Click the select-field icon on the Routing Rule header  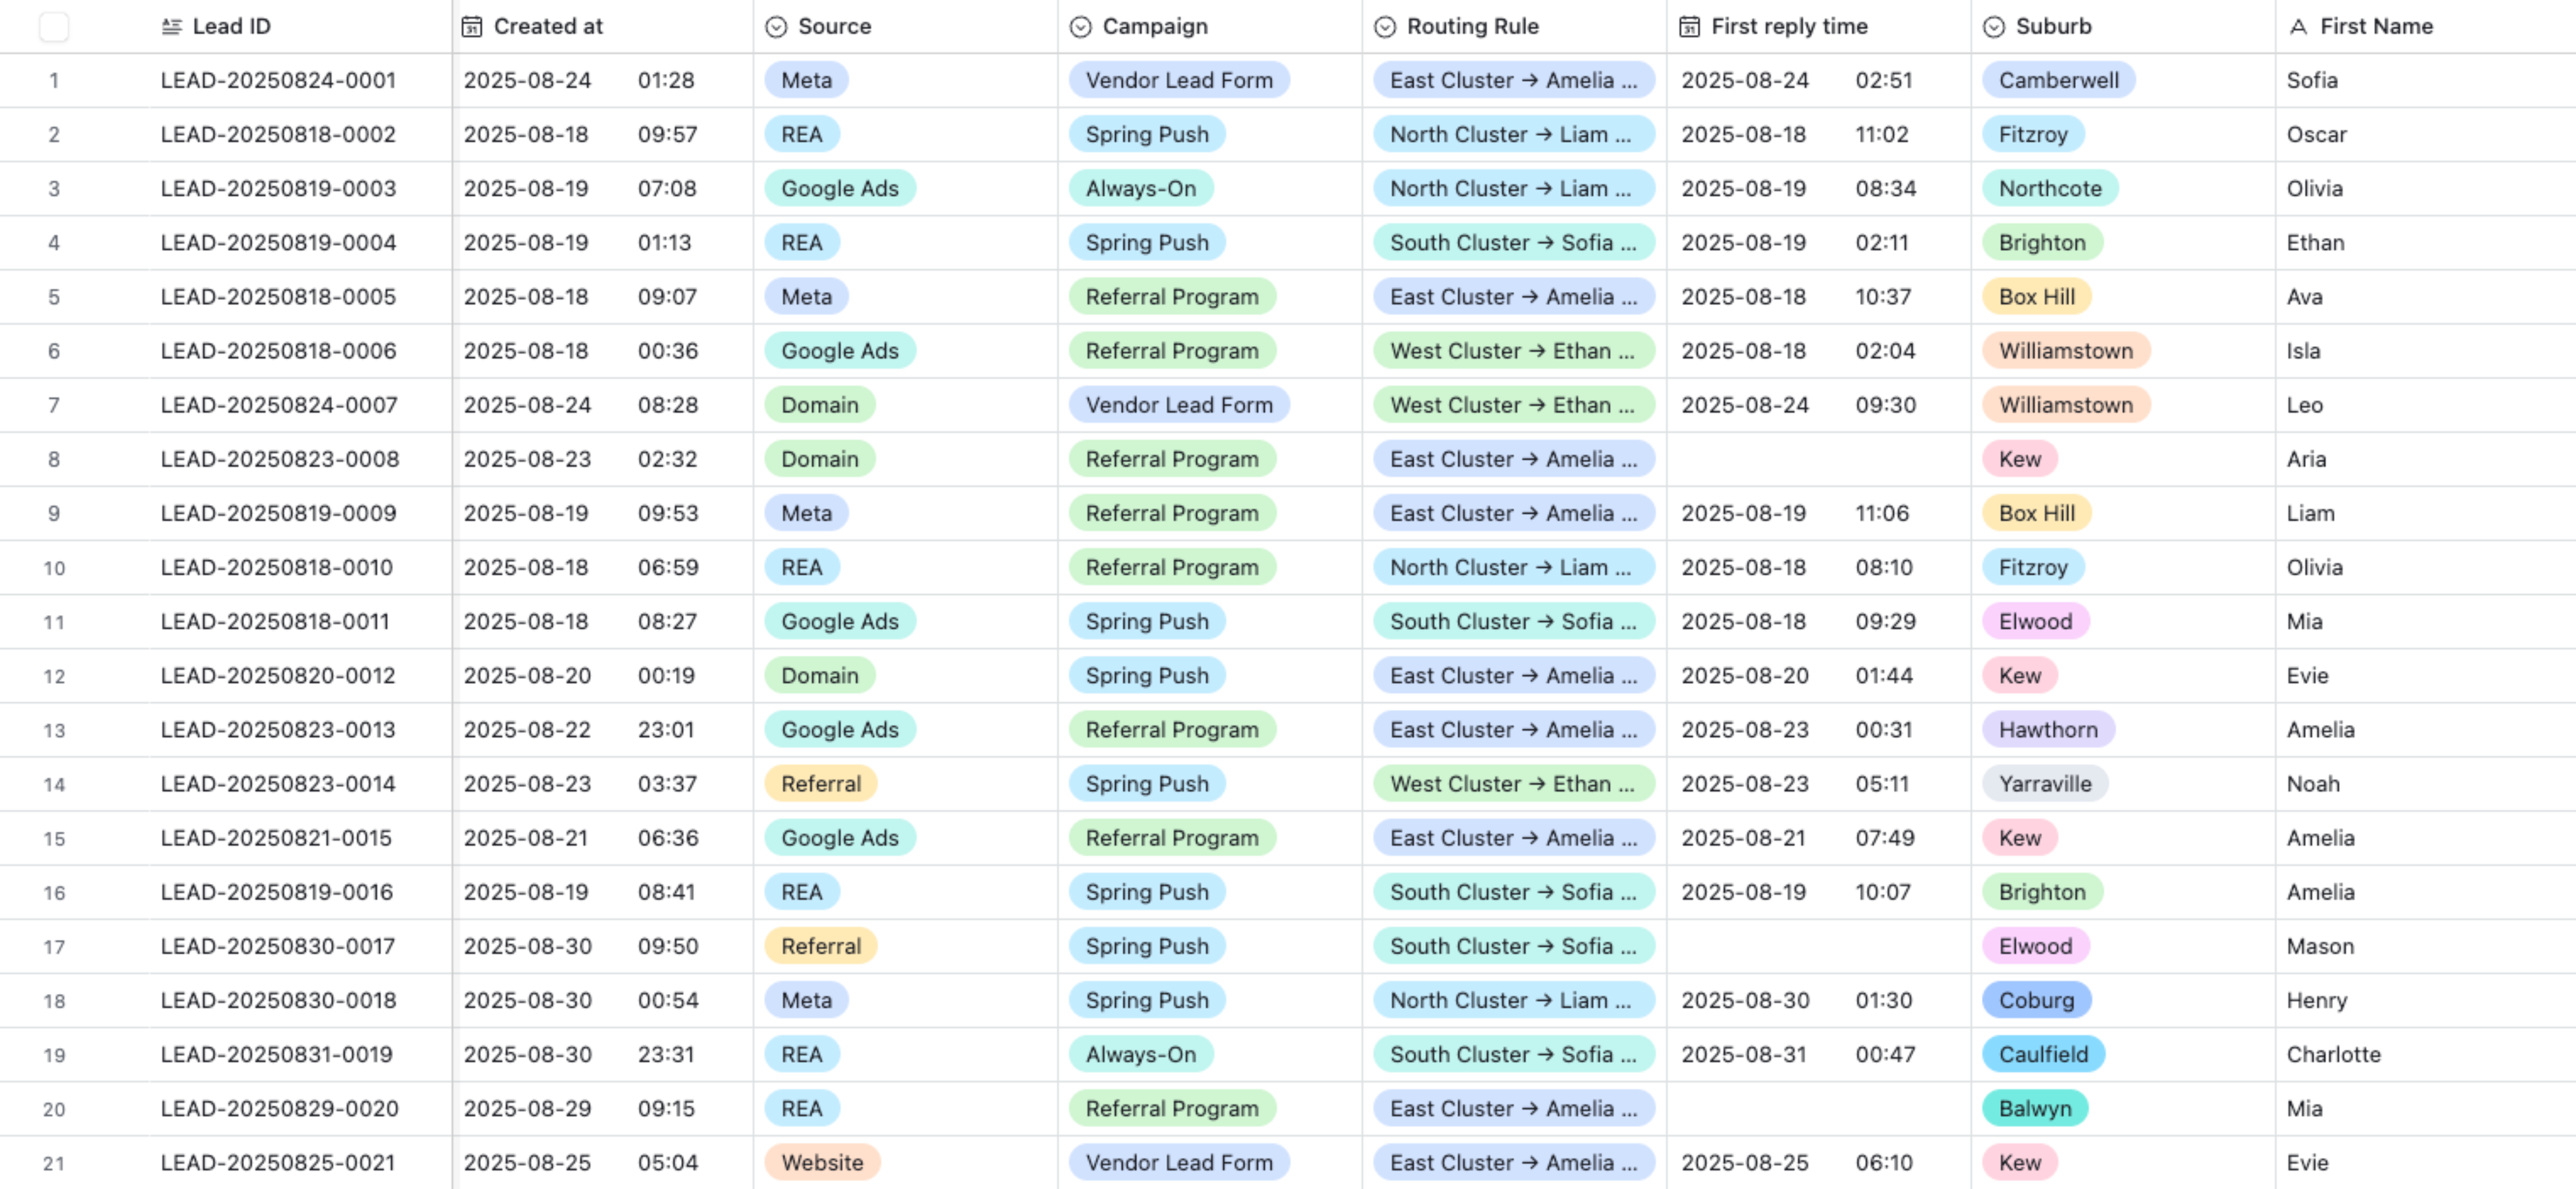coord(1384,27)
